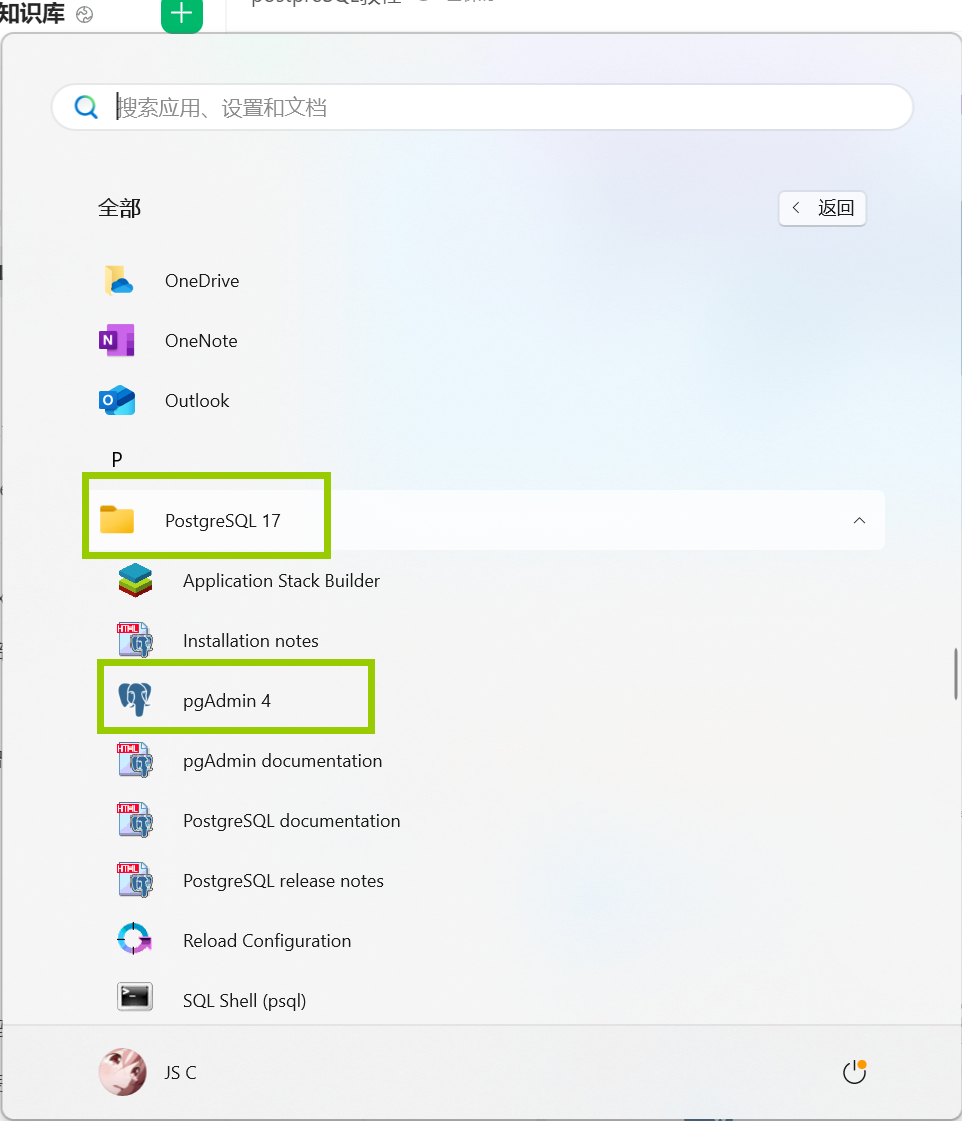Open PostgreSQL release notes entry
The height and width of the screenshot is (1121, 962).
click(x=283, y=881)
